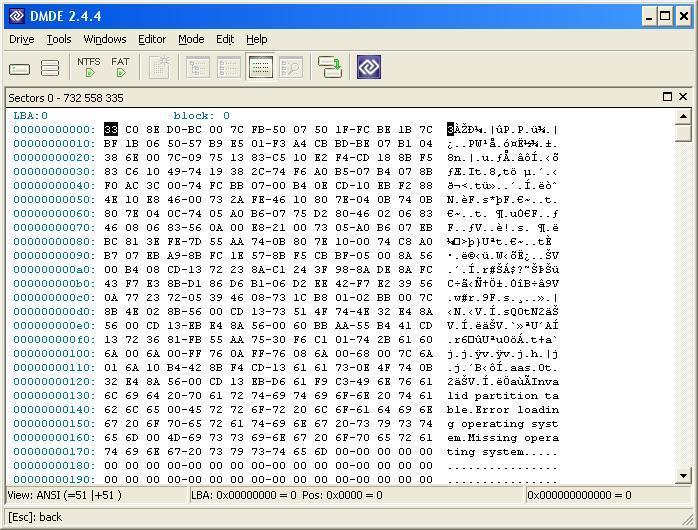
Task: Minimize the DMDE window
Action: tap(649, 16)
